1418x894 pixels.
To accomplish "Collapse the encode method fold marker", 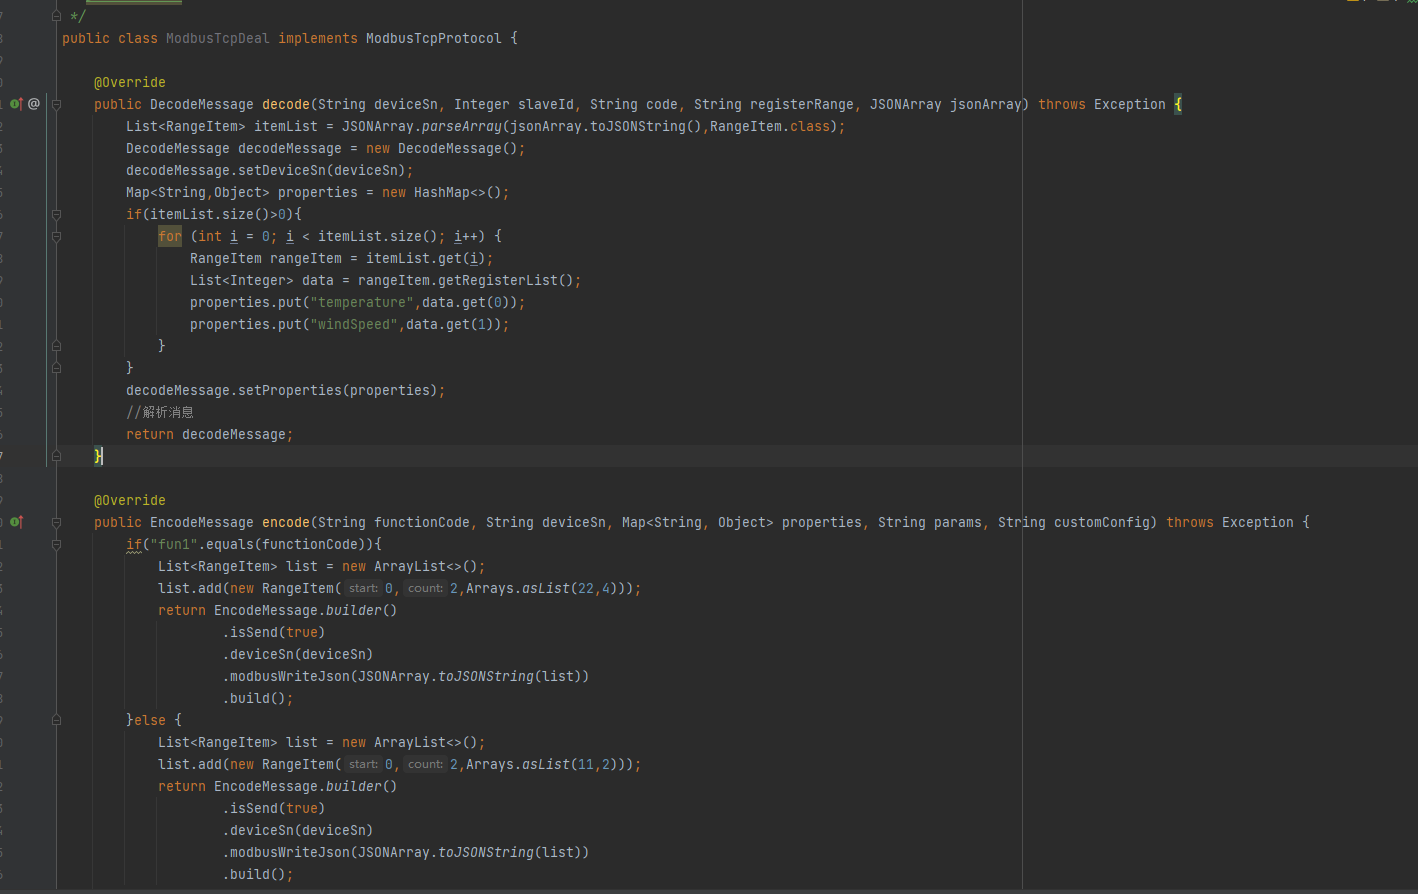I will point(57,522).
